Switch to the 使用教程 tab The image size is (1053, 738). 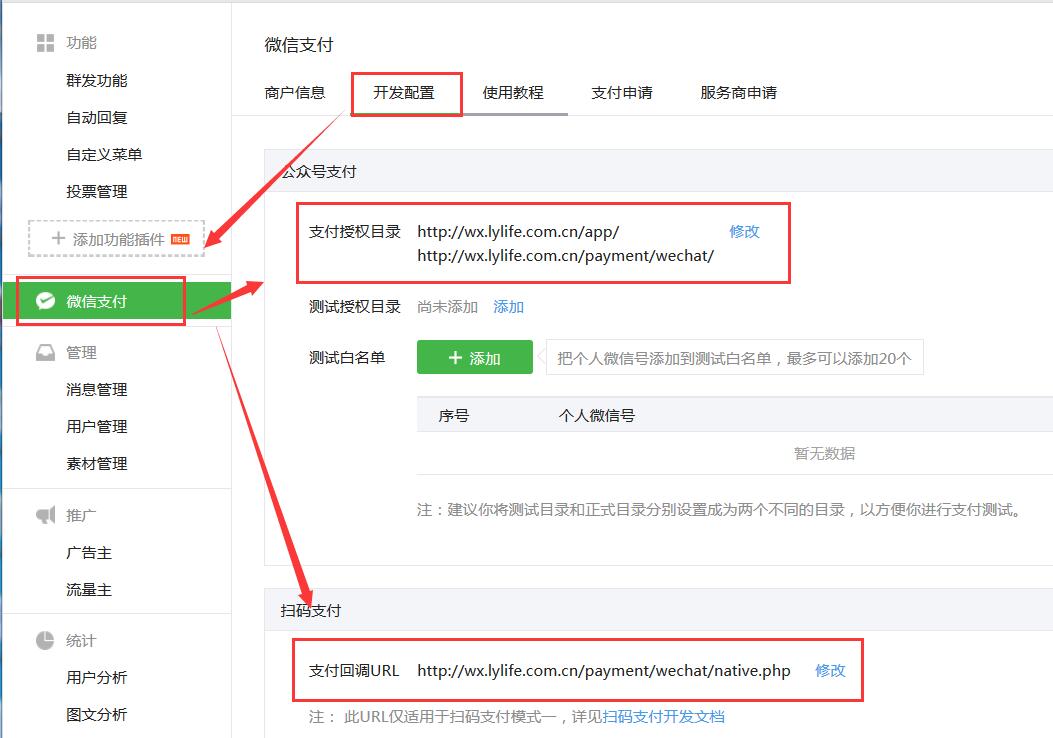point(513,93)
